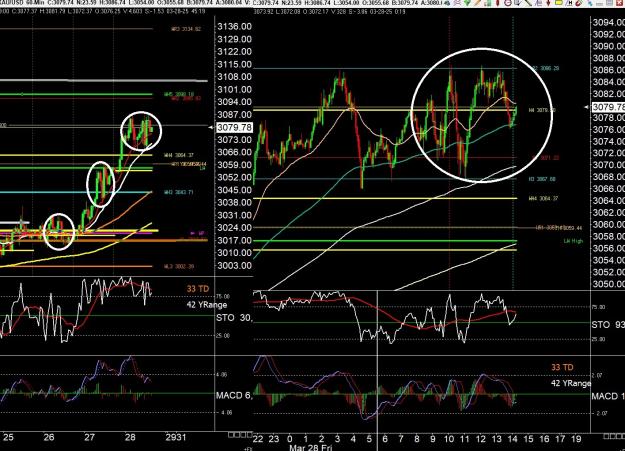
Task: Click date 28 on left chart time axis
Action: [x=130, y=437]
